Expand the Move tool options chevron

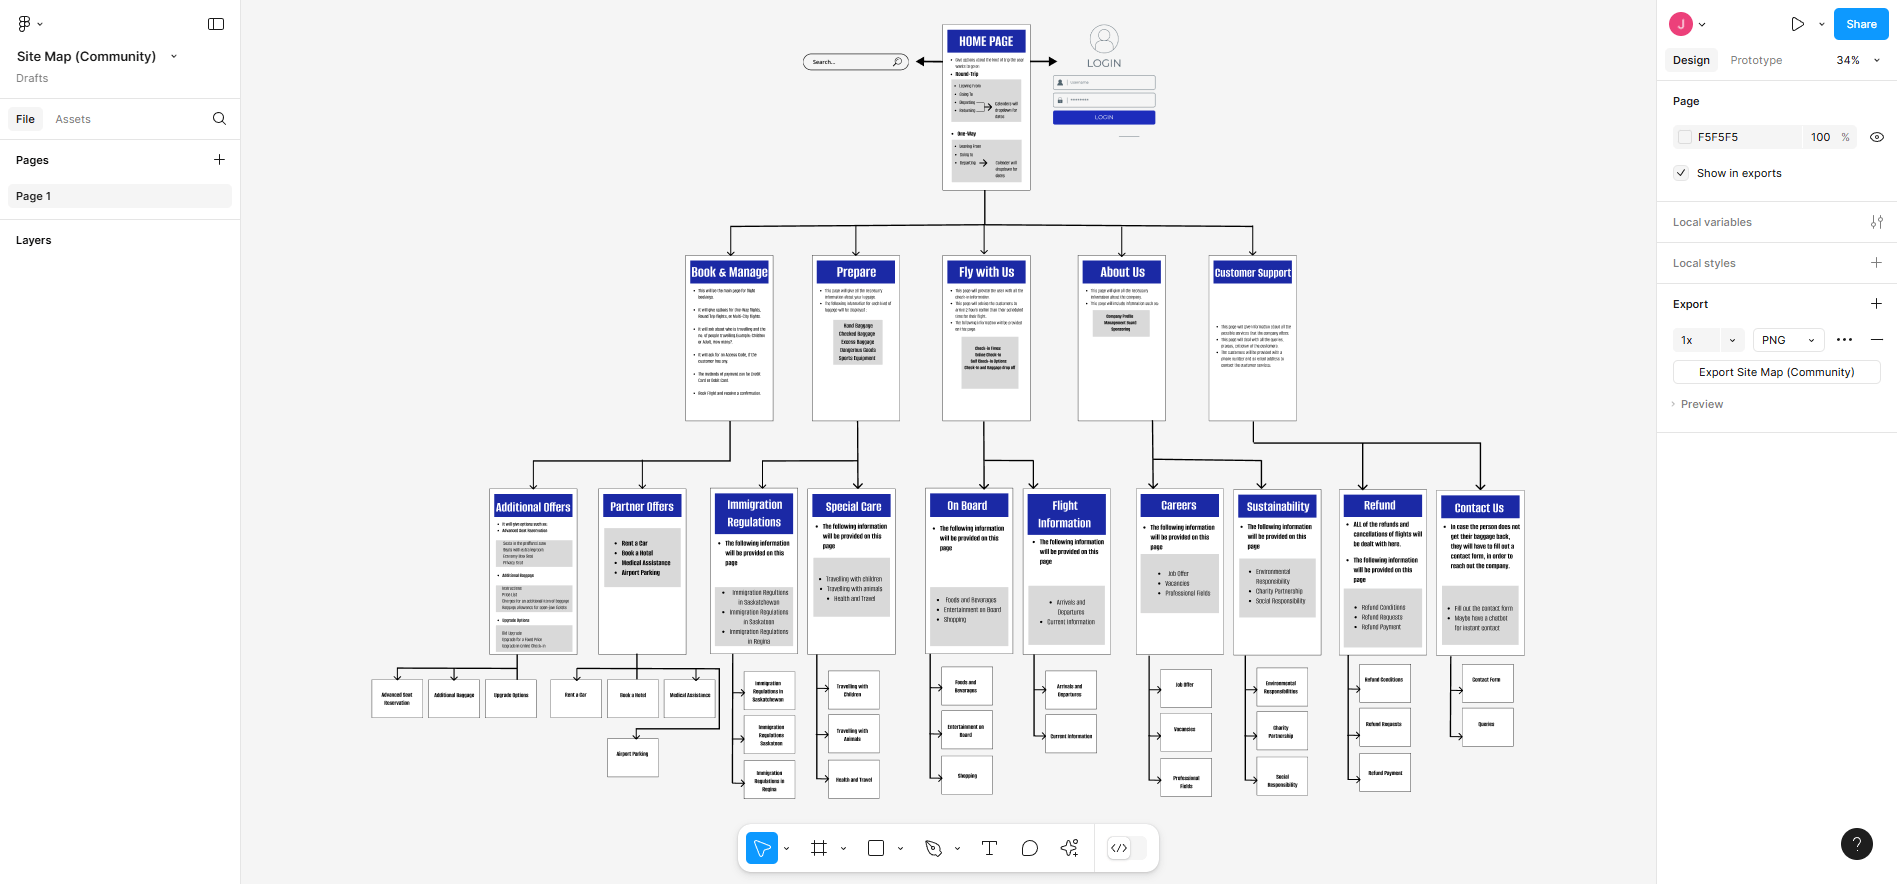[x=787, y=848]
